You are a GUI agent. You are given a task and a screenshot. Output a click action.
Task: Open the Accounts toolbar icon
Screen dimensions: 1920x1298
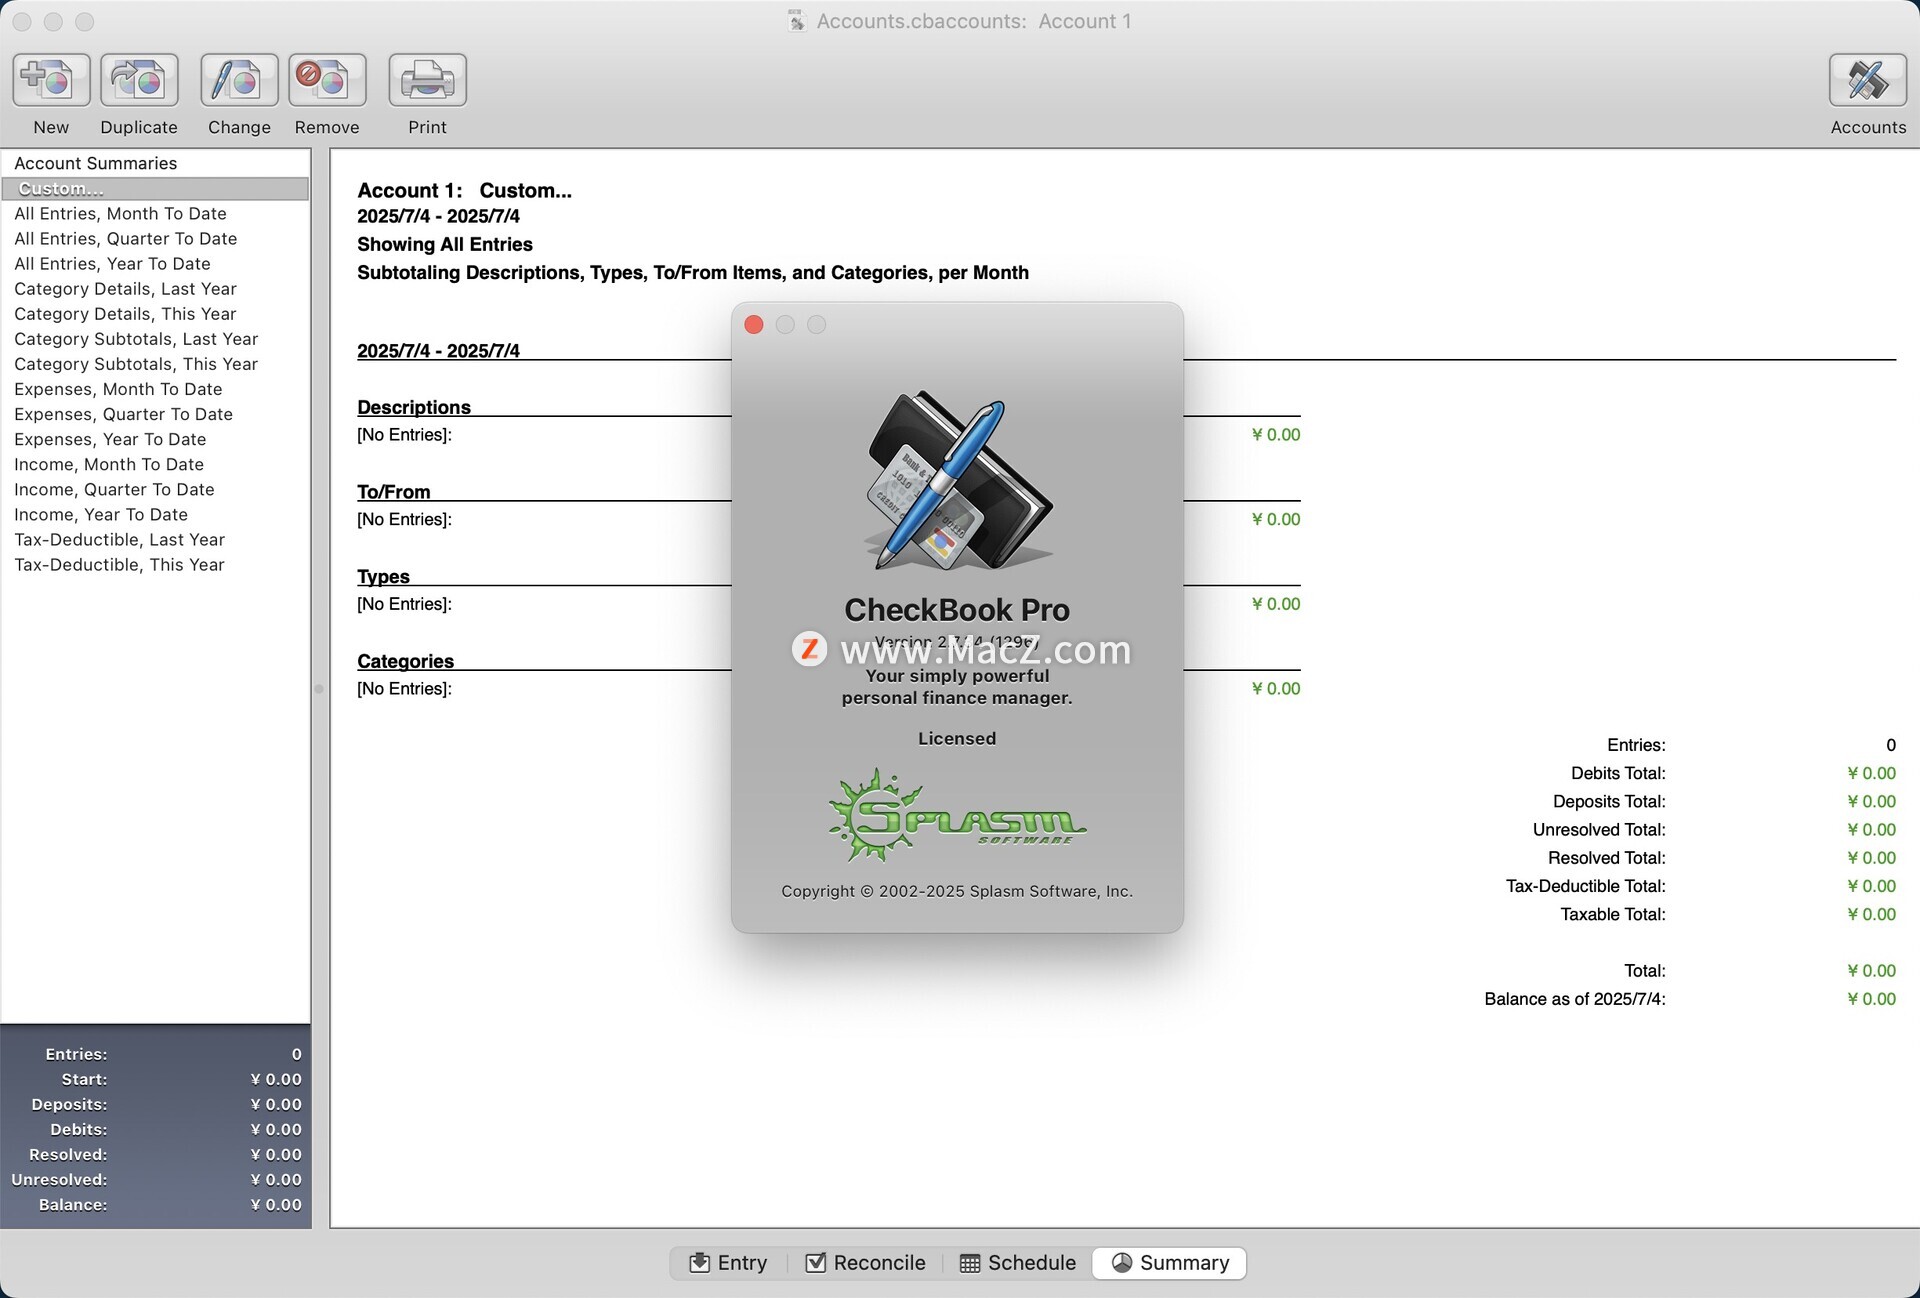(1868, 80)
